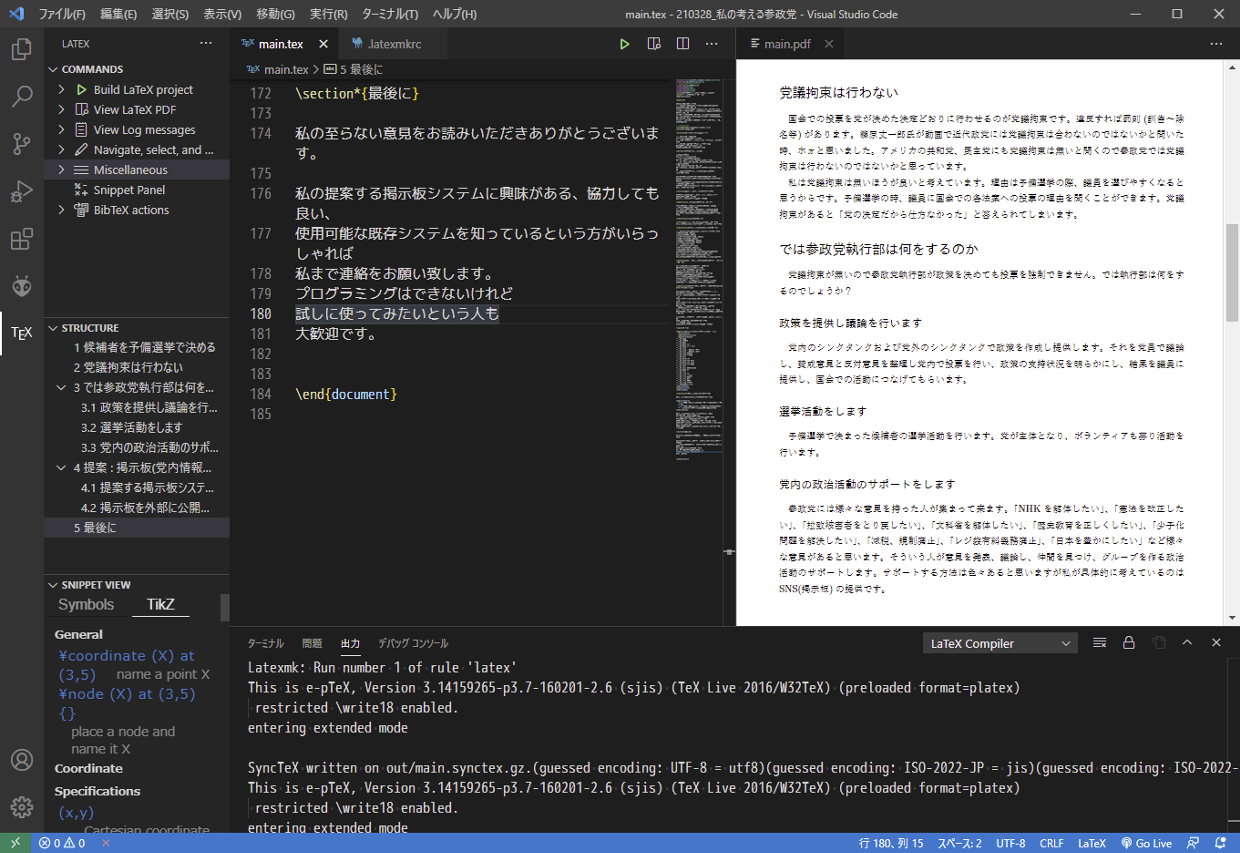Open Source Control view icon
Viewport: 1240px width, 853px height.
[21, 144]
